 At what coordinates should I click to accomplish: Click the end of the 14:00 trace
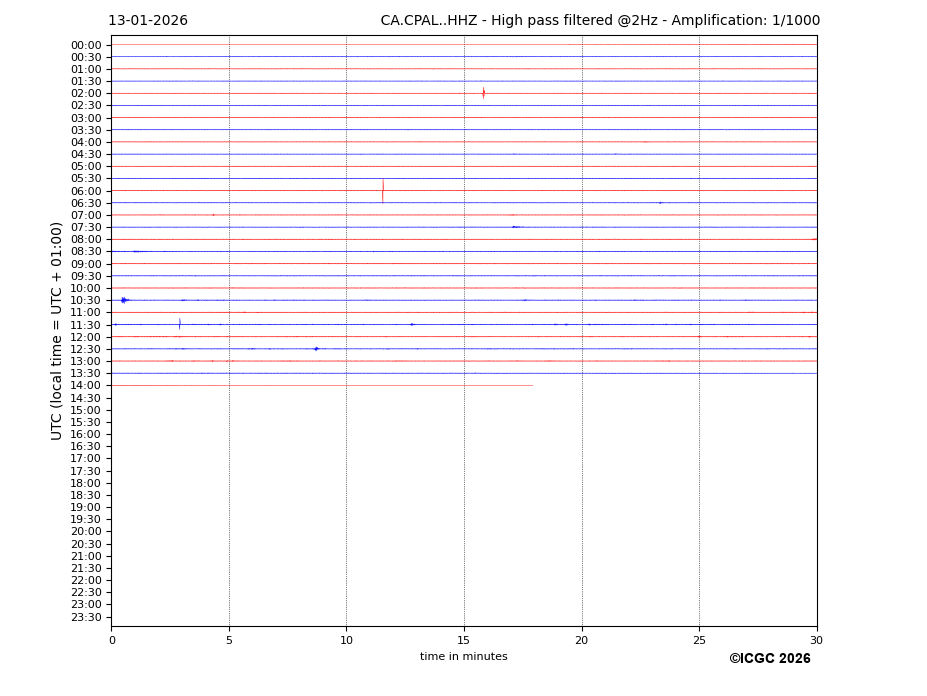pos(532,385)
